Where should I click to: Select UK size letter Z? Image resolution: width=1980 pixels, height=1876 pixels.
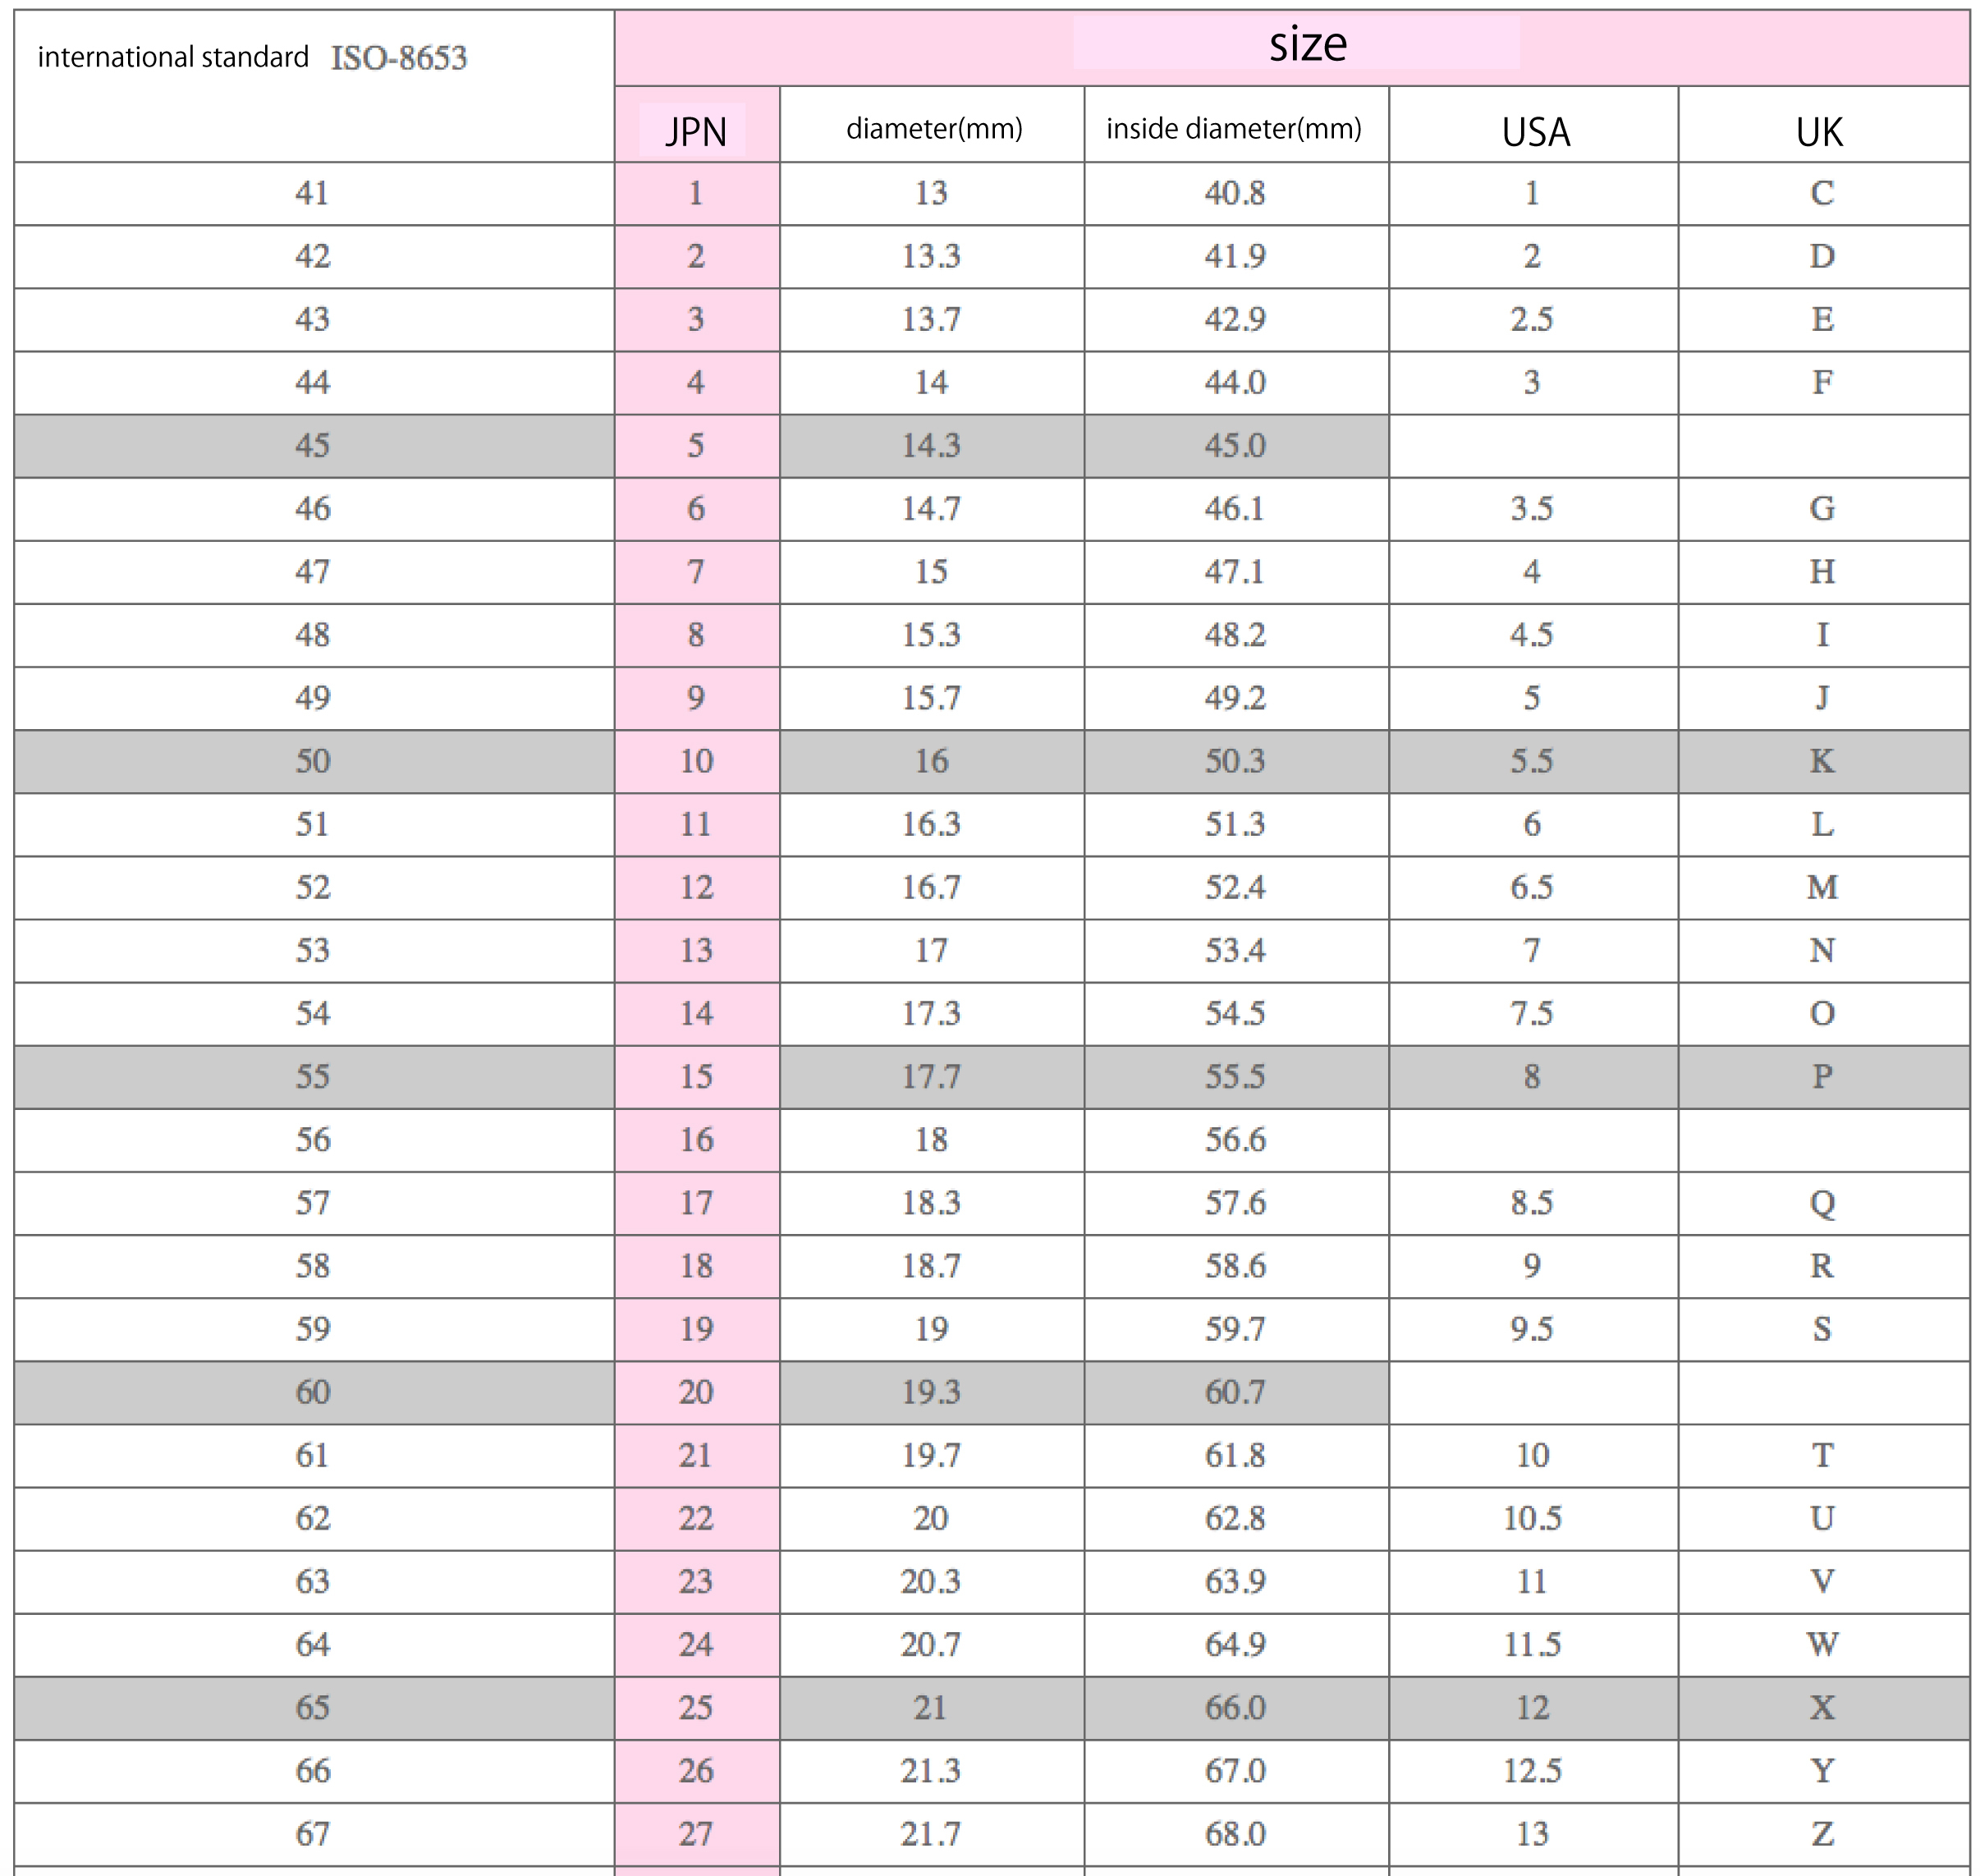coord(1822,1834)
